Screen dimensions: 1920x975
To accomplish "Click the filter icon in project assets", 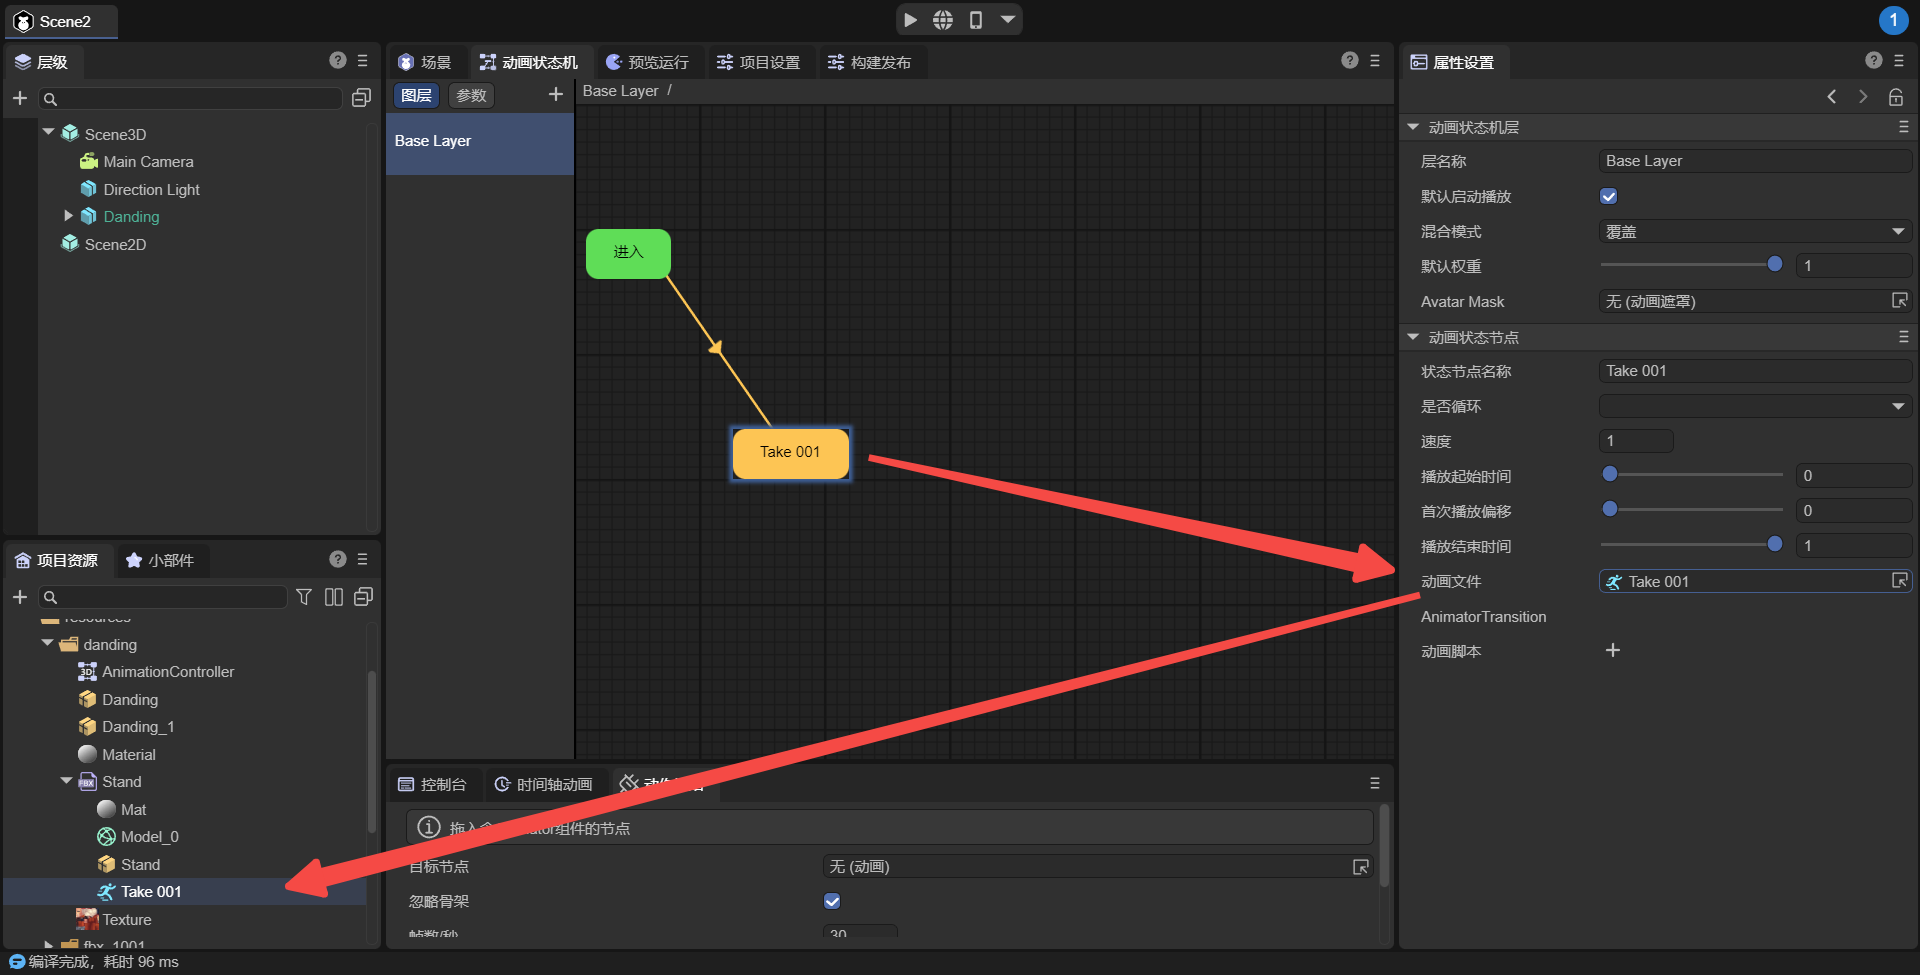I will (304, 597).
